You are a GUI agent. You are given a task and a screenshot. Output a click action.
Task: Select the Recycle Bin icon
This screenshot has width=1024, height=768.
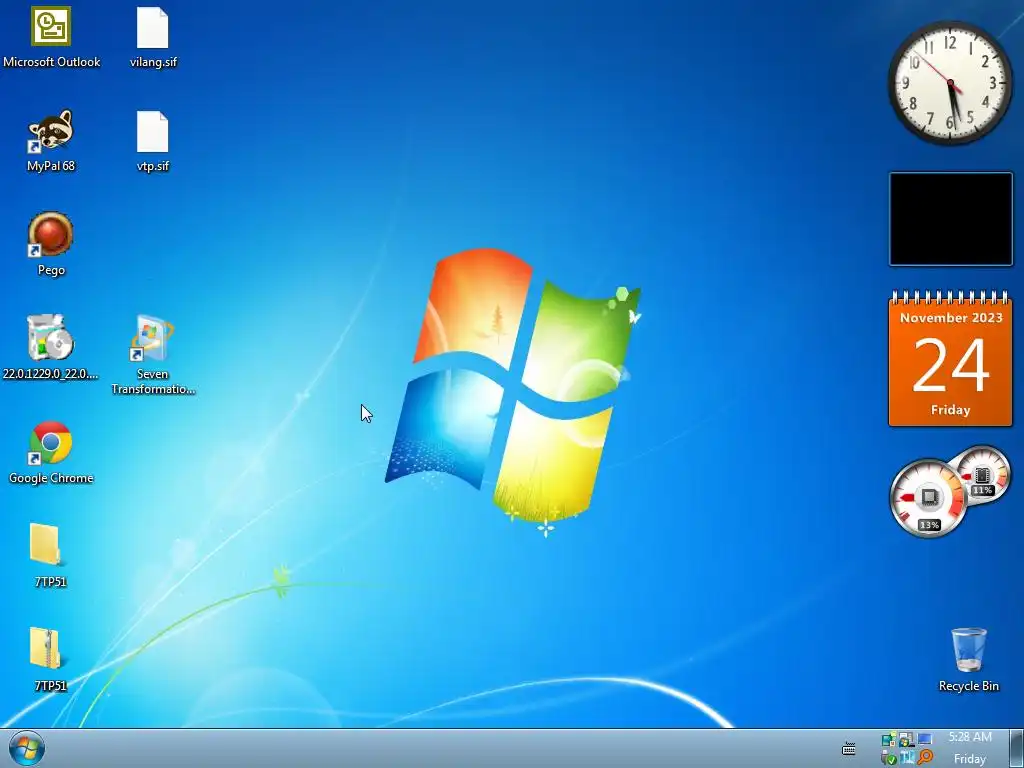[x=968, y=659]
